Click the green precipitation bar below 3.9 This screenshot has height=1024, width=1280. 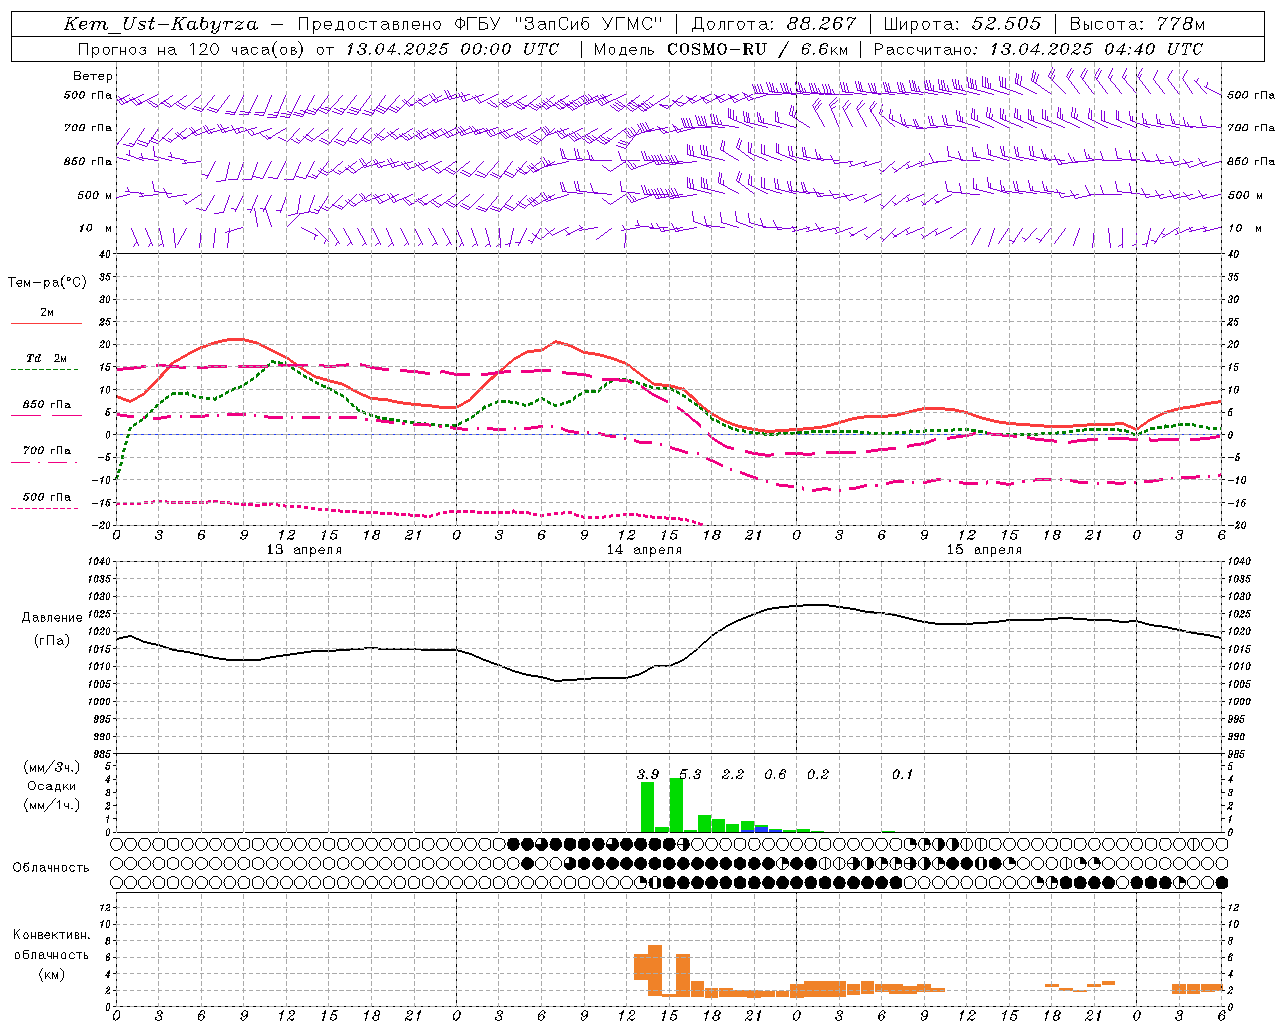pyautogui.click(x=647, y=807)
